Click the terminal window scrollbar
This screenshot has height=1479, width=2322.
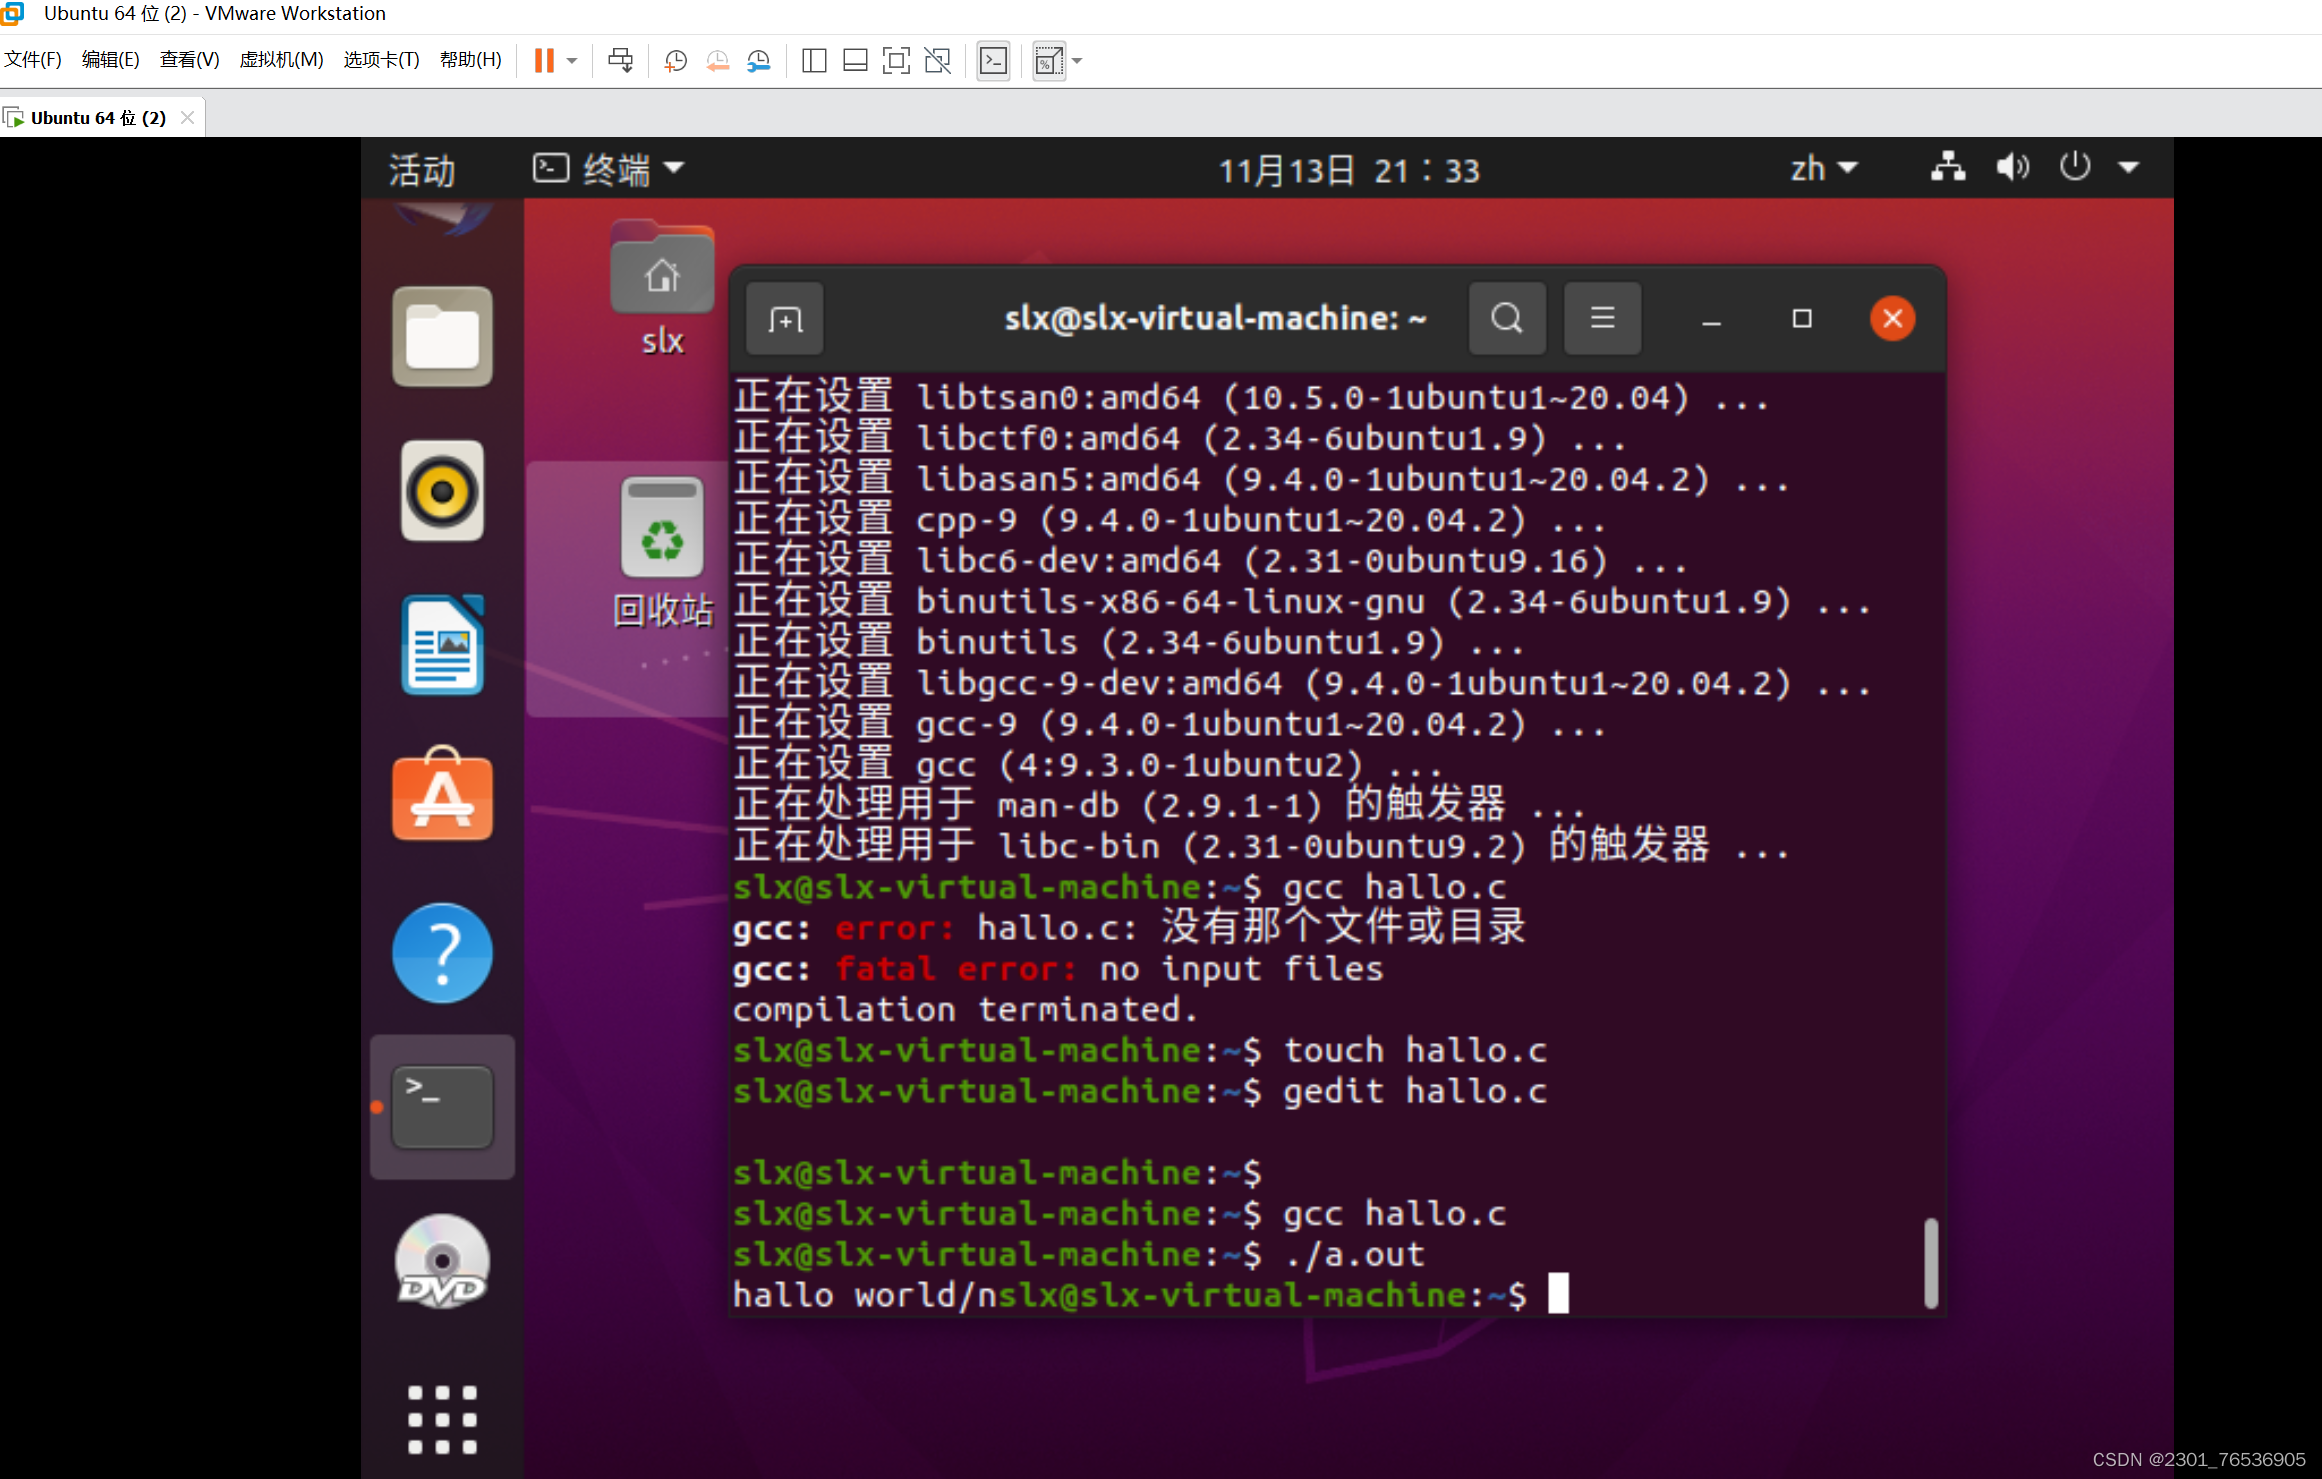click(1930, 1262)
